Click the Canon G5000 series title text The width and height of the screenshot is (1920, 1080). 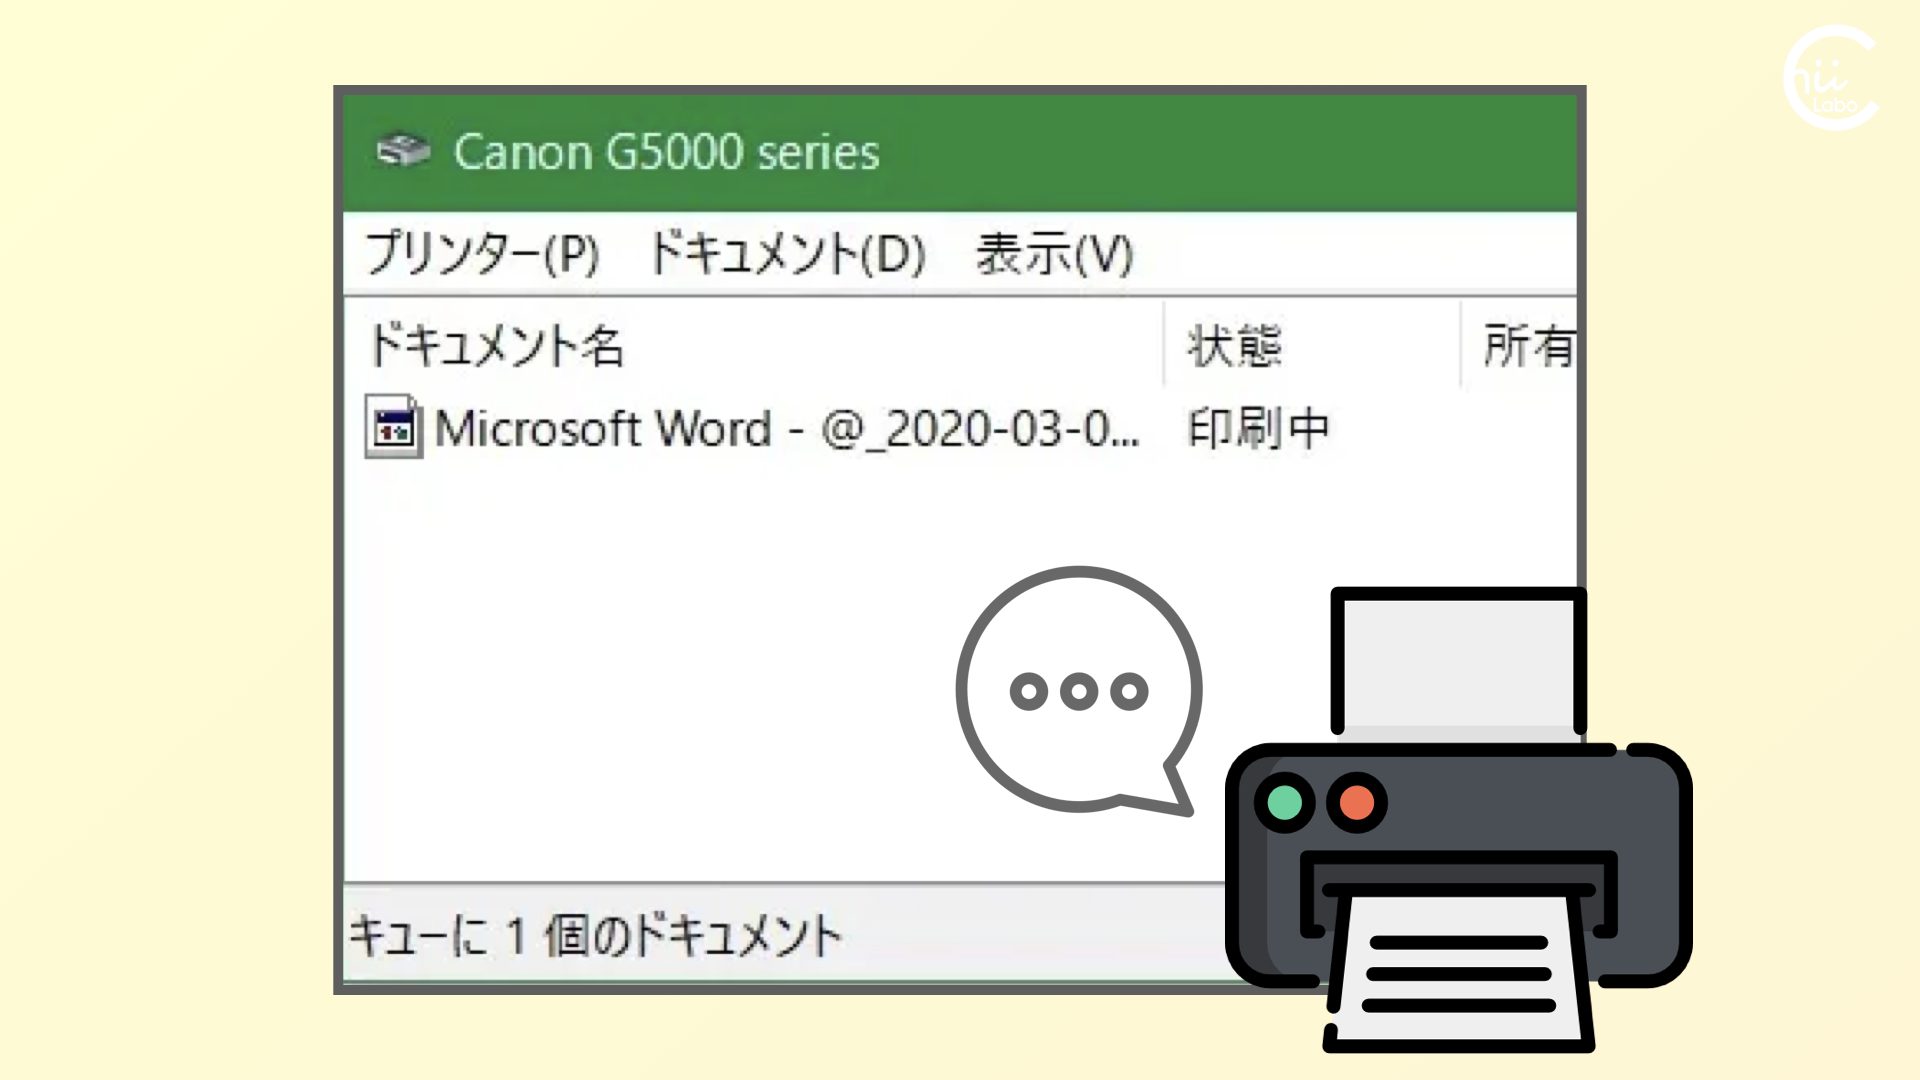coord(666,152)
